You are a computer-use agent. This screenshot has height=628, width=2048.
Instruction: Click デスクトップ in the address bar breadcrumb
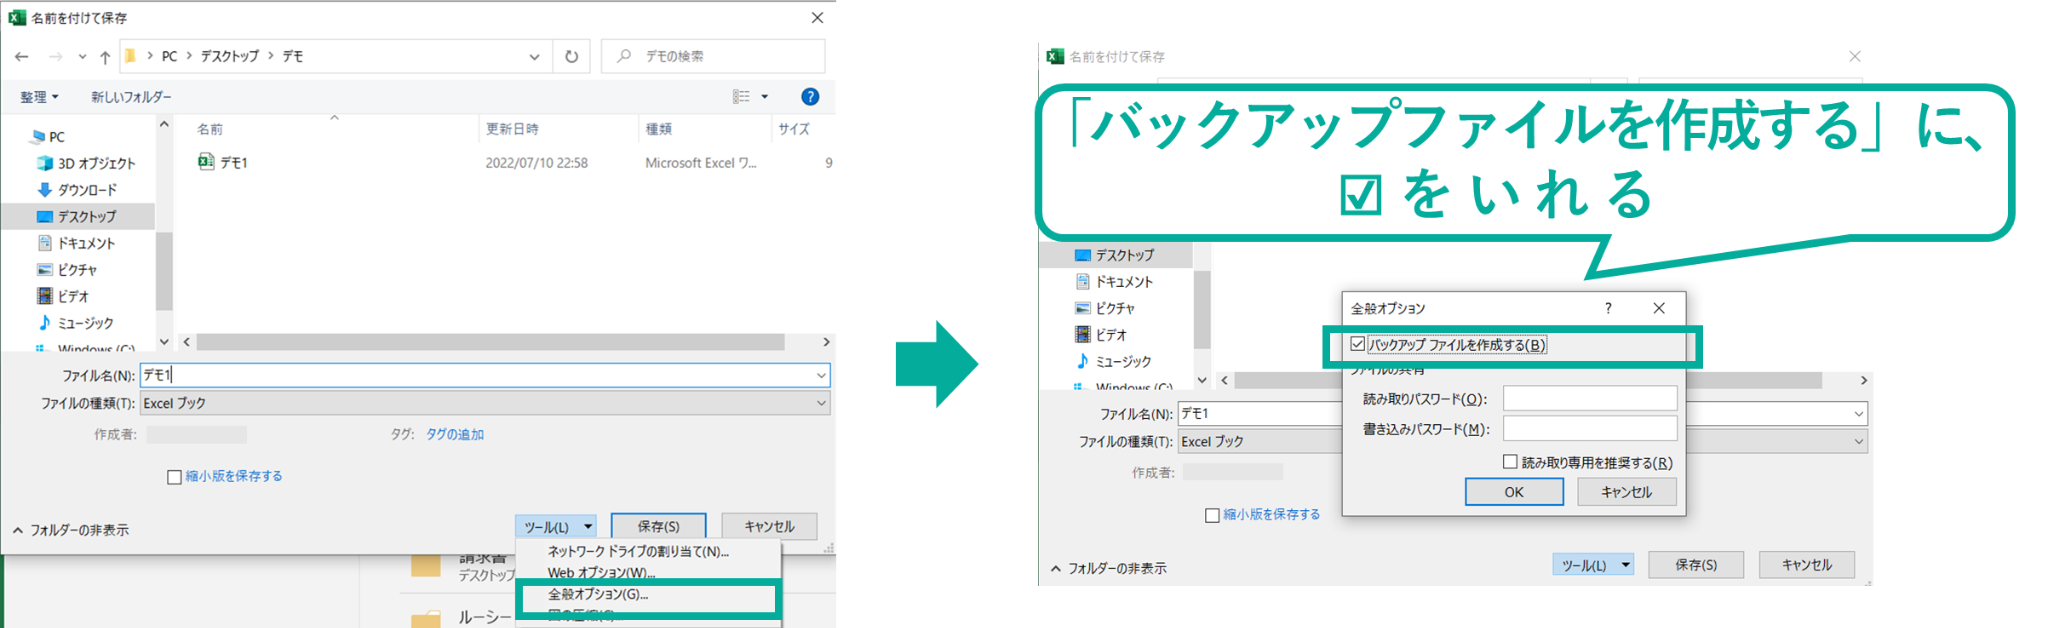pos(230,57)
